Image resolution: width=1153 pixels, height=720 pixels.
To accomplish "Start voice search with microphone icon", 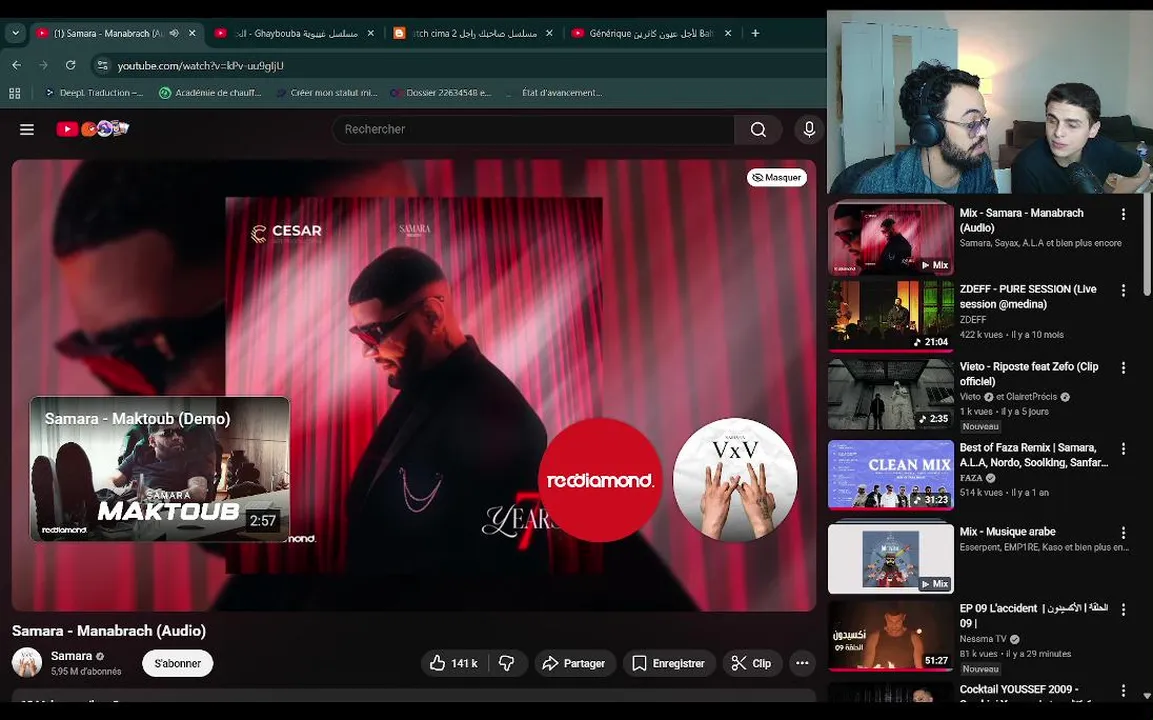I will 809,129.
